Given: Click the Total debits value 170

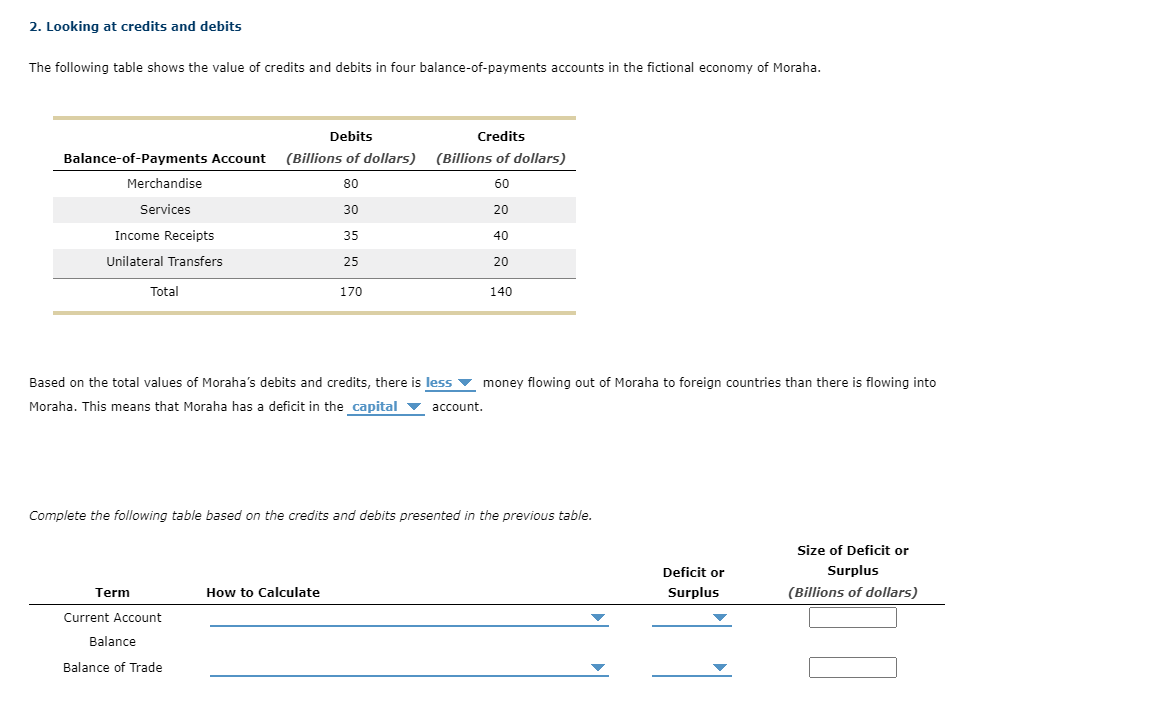Looking at the screenshot, I should click(351, 291).
